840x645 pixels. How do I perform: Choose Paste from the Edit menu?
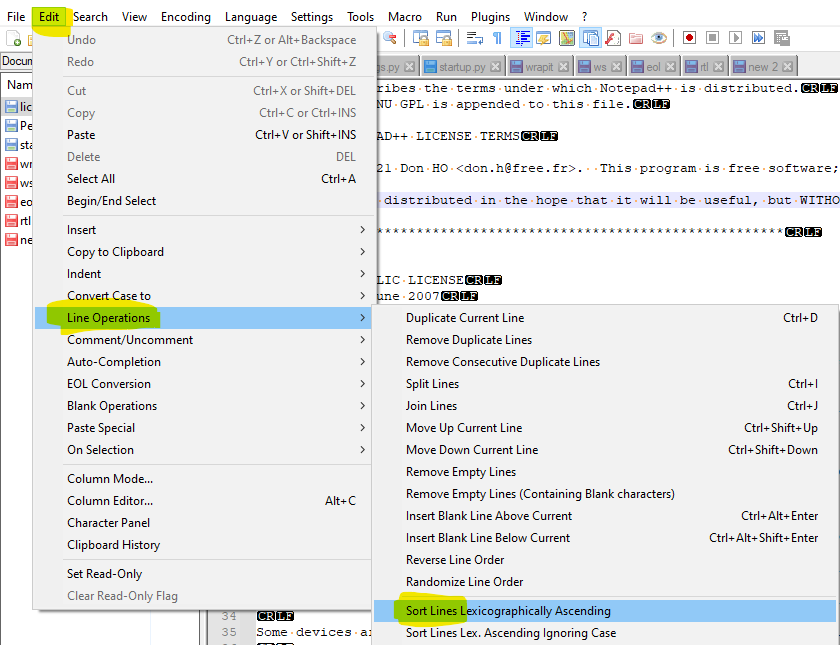[x=203, y=135]
